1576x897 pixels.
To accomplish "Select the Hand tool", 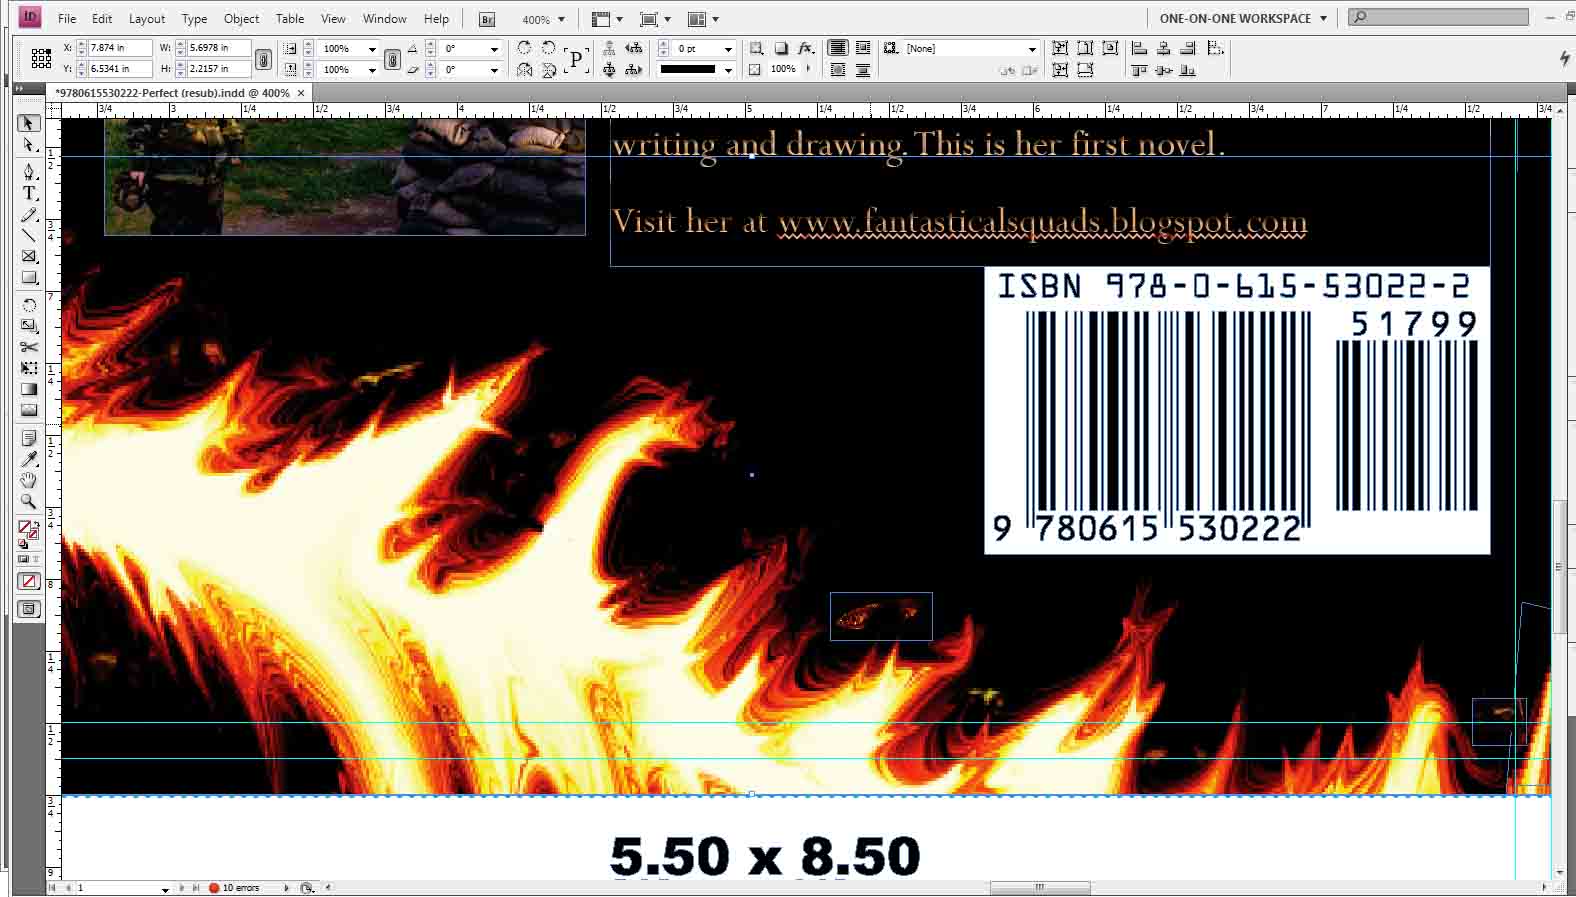I will pyautogui.click(x=29, y=480).
